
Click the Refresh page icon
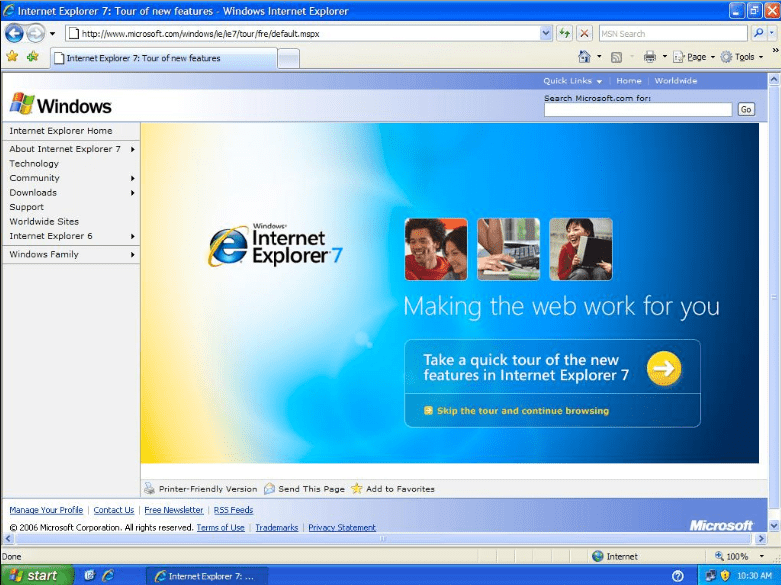coord(565,33)
